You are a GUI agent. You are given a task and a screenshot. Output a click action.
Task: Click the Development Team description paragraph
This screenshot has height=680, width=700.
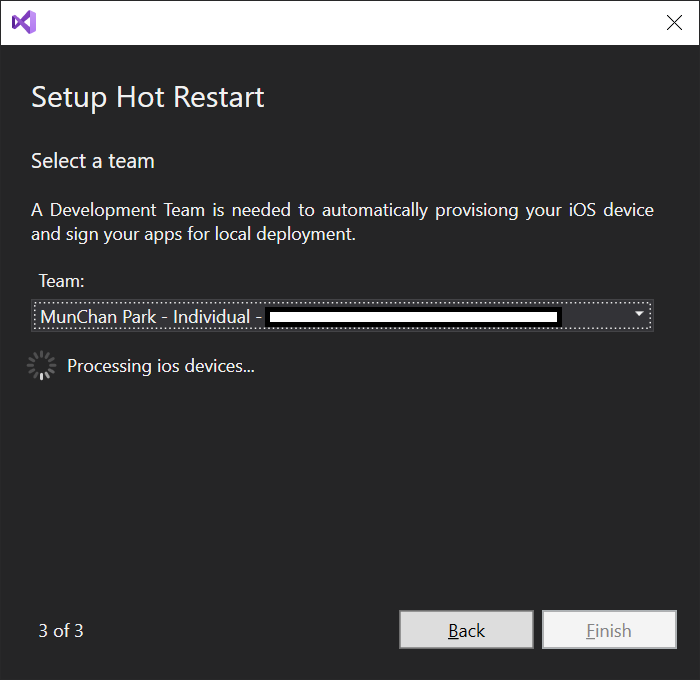click(342, 222)
